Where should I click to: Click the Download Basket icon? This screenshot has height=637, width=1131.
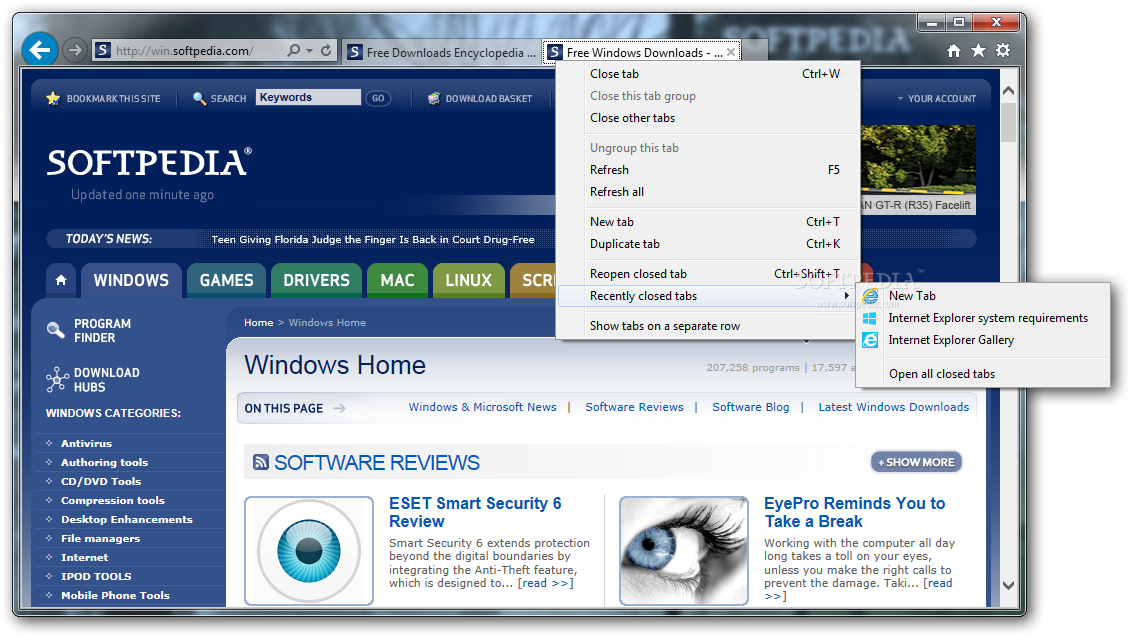click(x=434, y=98)
